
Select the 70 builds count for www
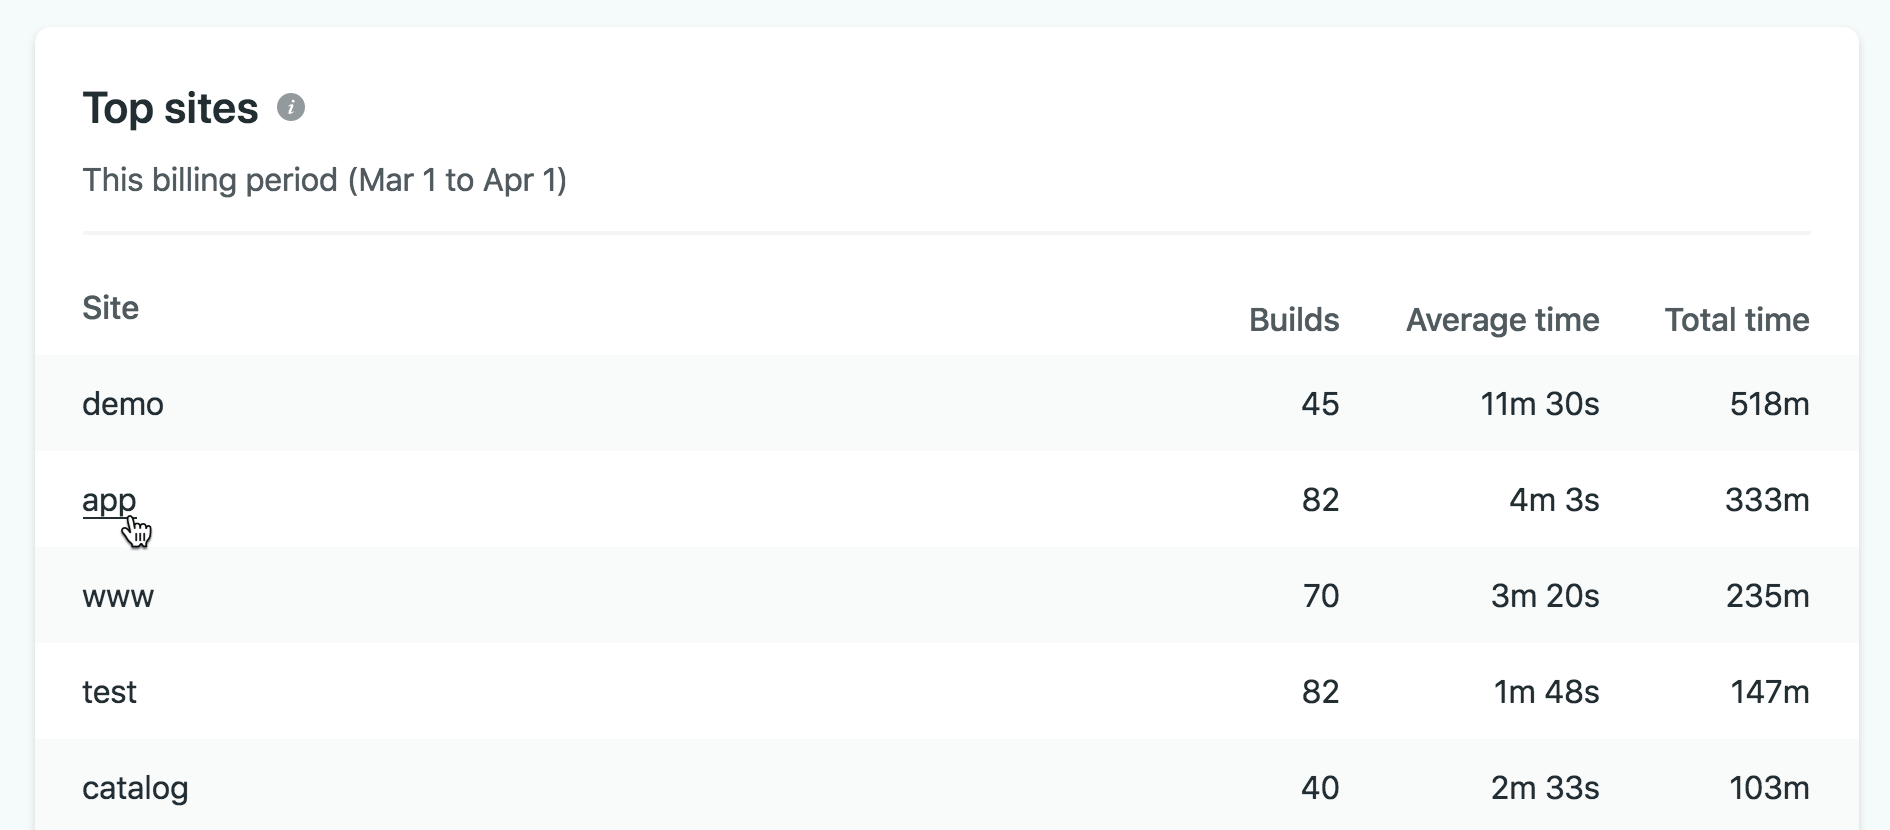click(x=1320, y=596)
